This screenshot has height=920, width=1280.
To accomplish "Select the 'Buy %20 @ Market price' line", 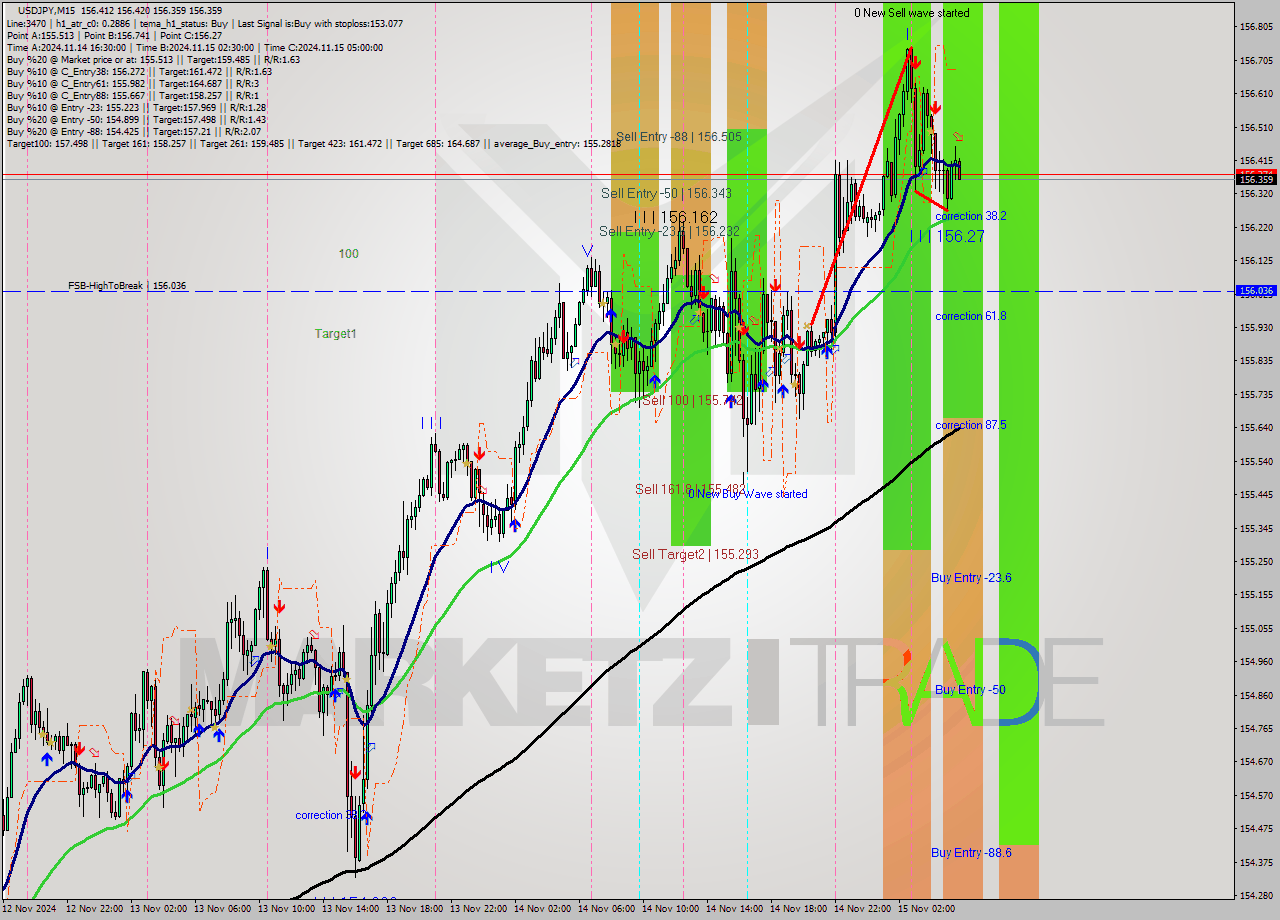I will 153,59.
